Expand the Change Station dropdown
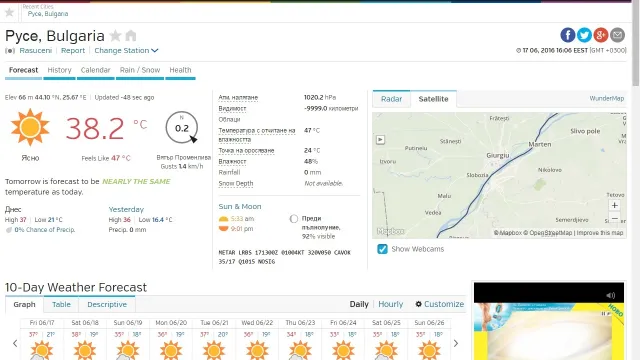The width and height of the screenshot is (640, 360). [x=126, y=51]
